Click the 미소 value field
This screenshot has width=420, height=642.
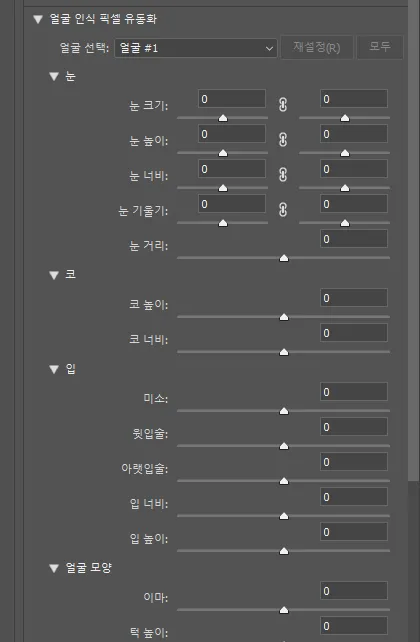click(x=354, y=392)
